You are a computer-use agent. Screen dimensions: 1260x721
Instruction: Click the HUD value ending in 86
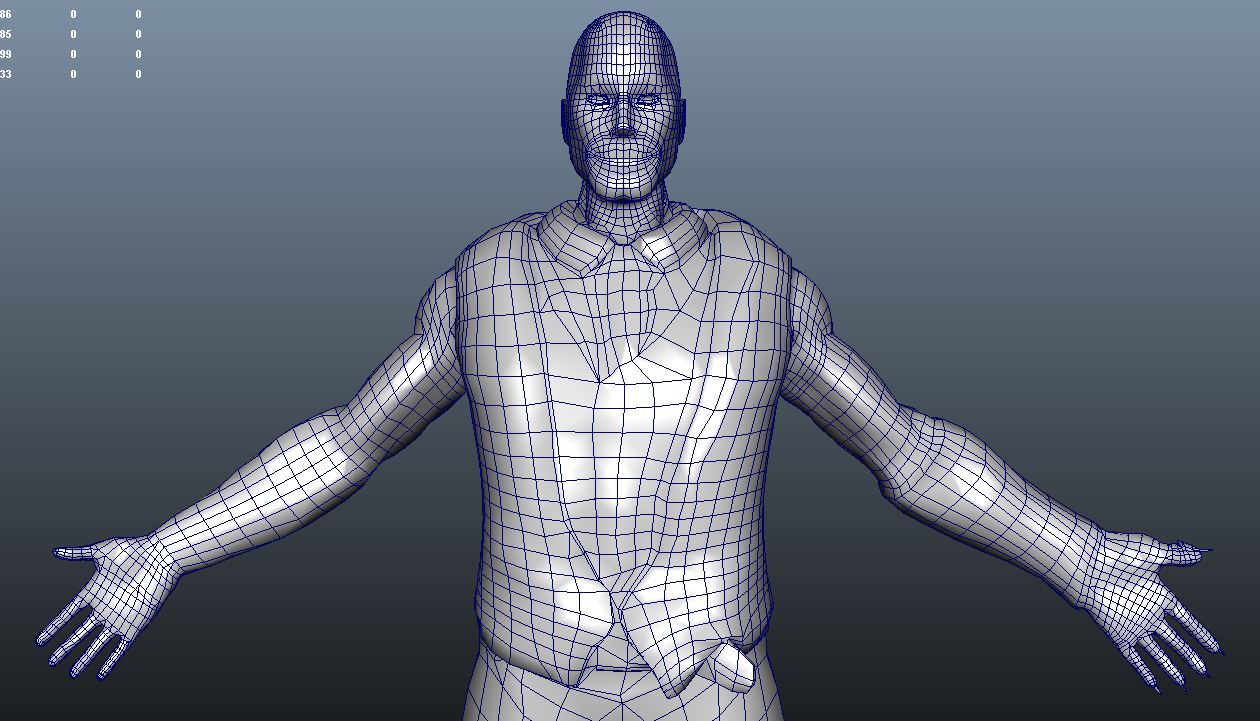coord(6,15)
